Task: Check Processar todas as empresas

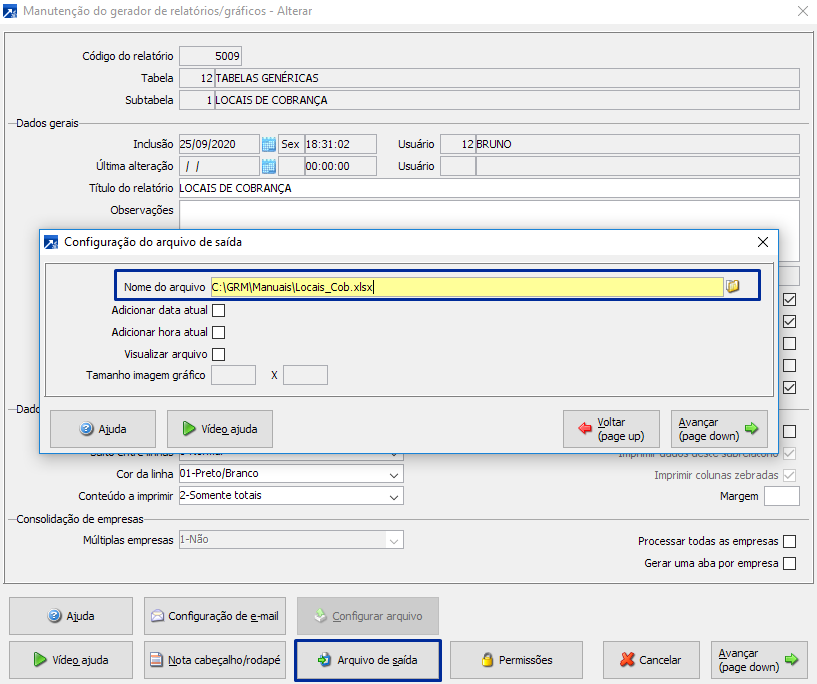Action: tap(790, 542)
